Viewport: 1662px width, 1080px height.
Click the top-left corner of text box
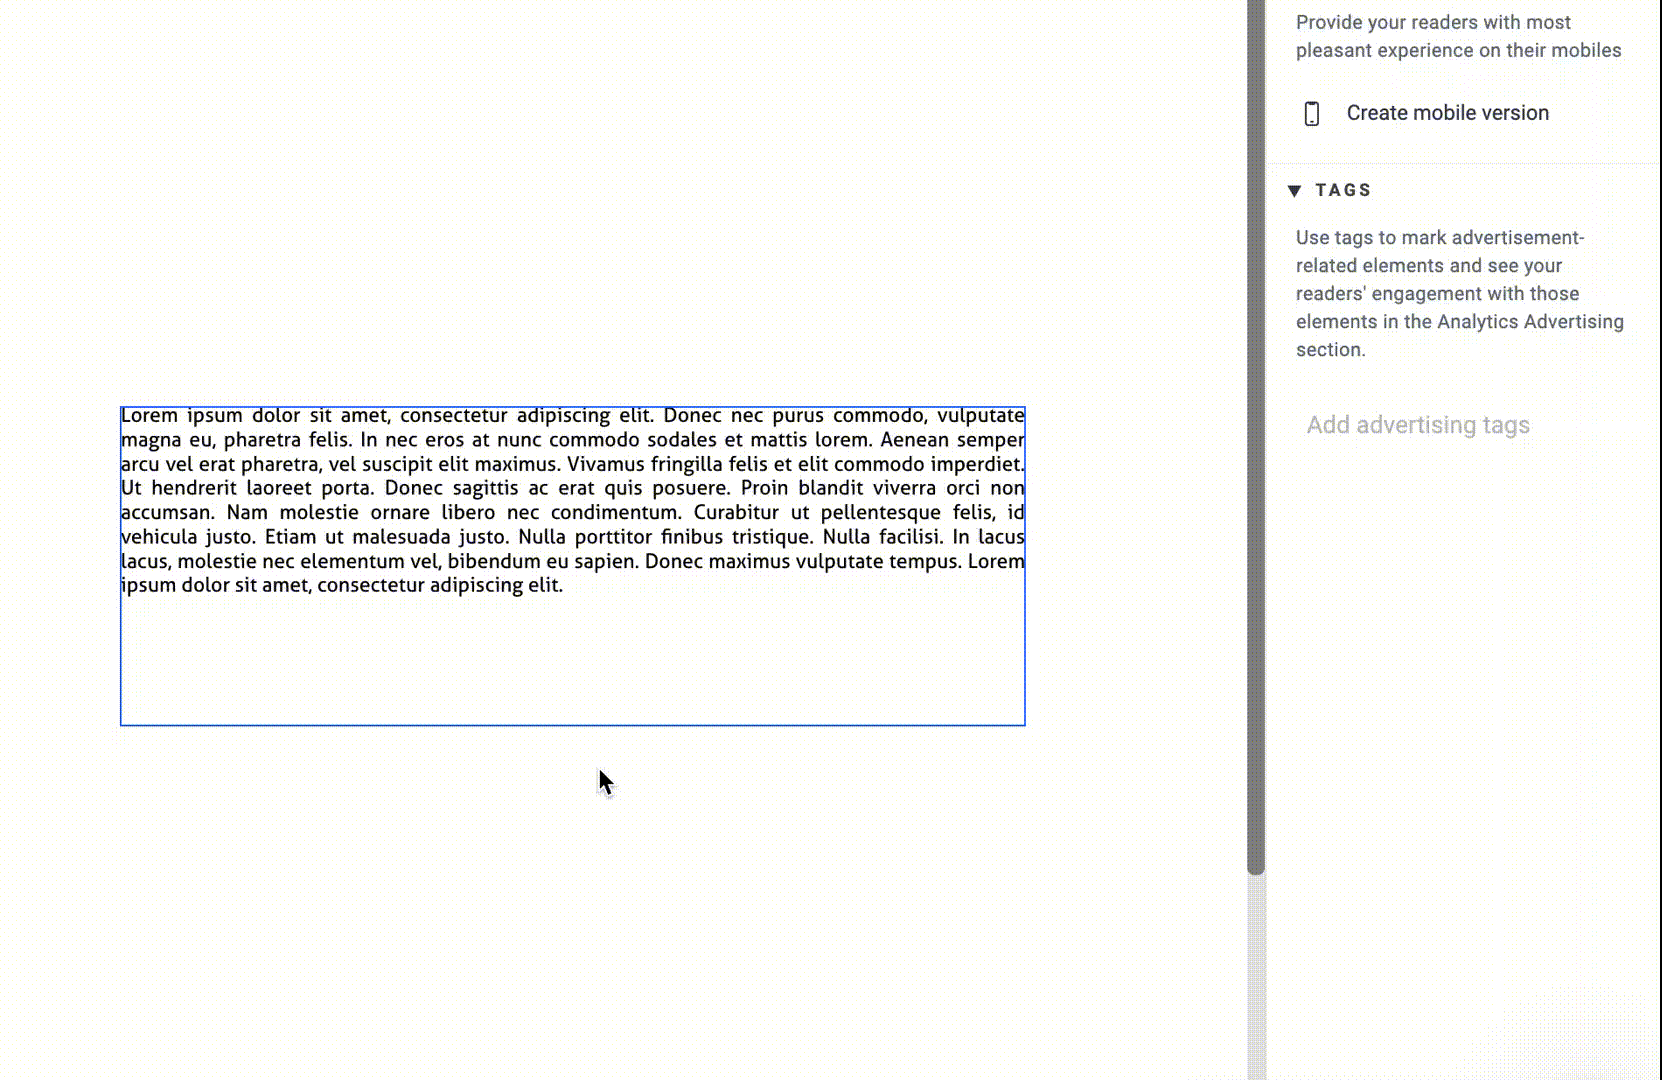coord(121,407)
